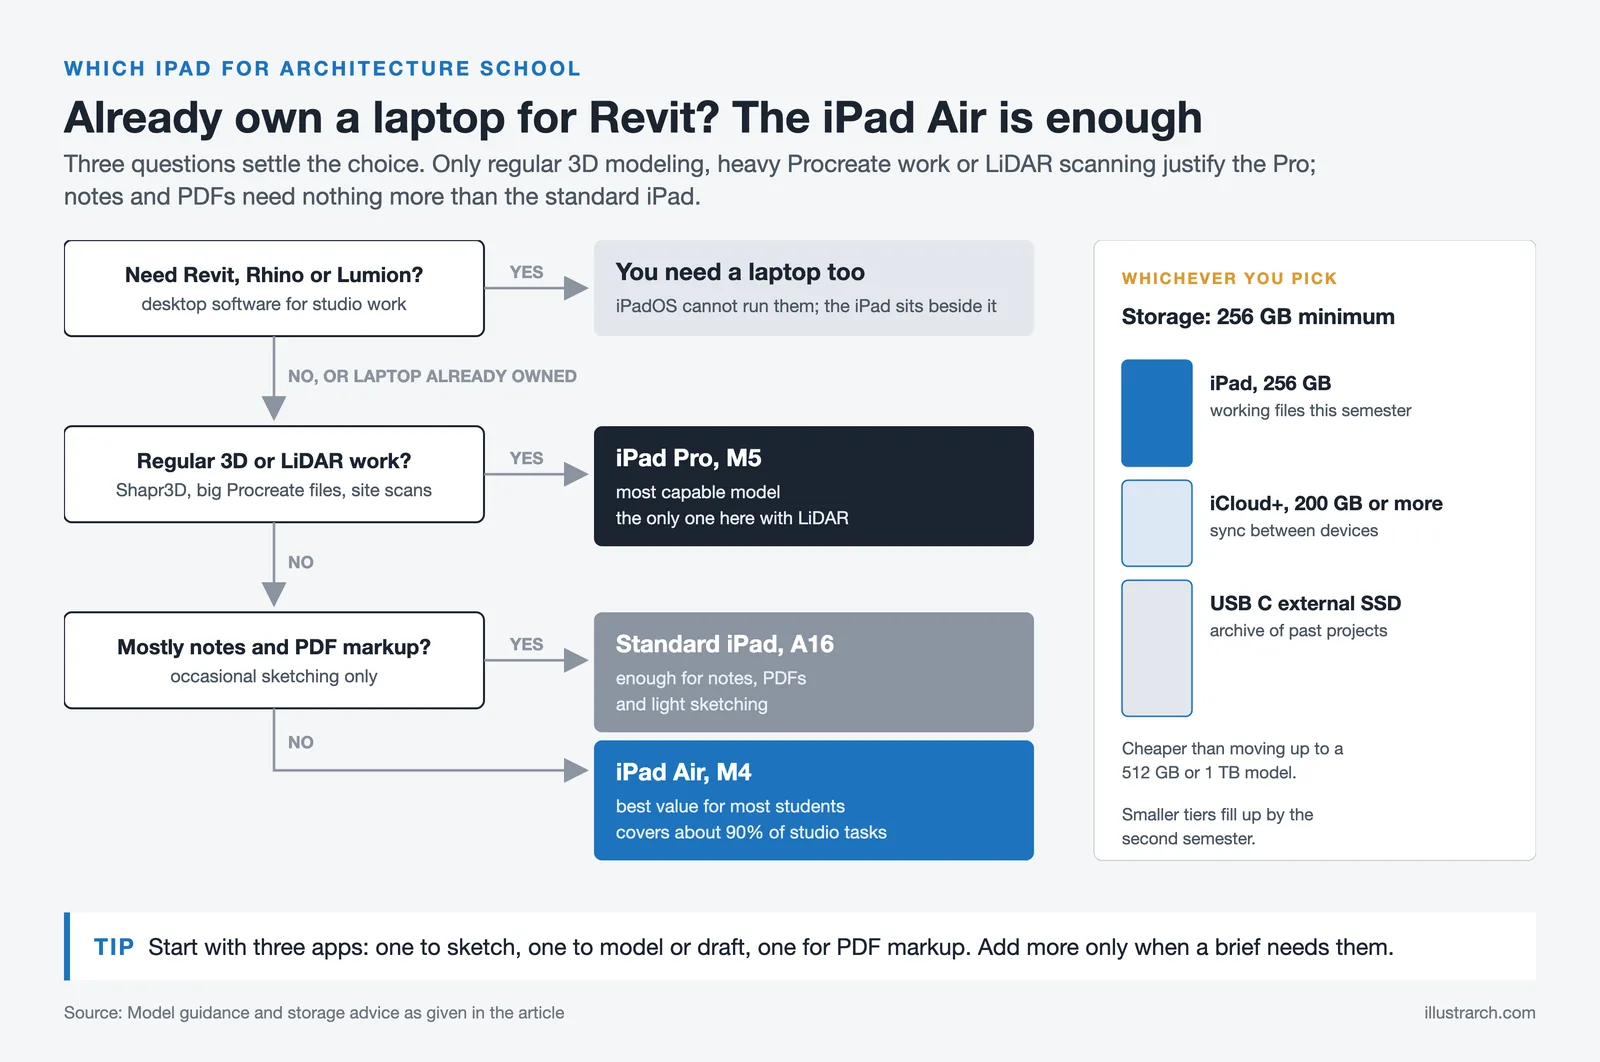Select the 'Standard iPad, A16' result card
1600x1062 pixels.
814,672
